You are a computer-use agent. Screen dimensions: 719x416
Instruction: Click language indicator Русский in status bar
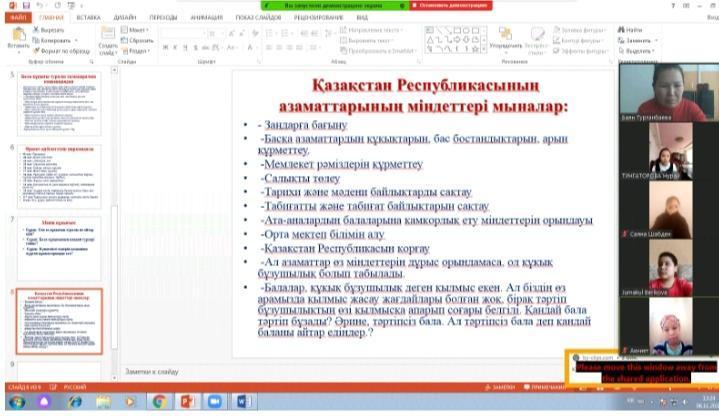[74, 387]
